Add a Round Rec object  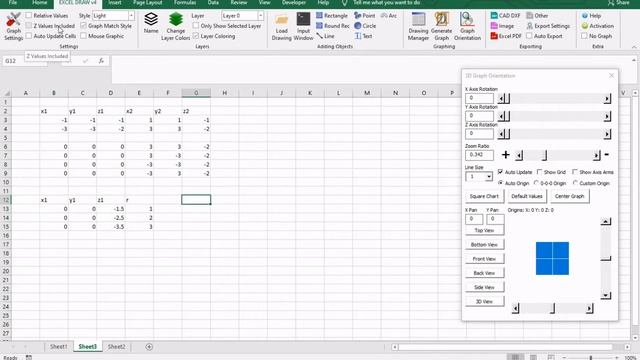[333, 26]
